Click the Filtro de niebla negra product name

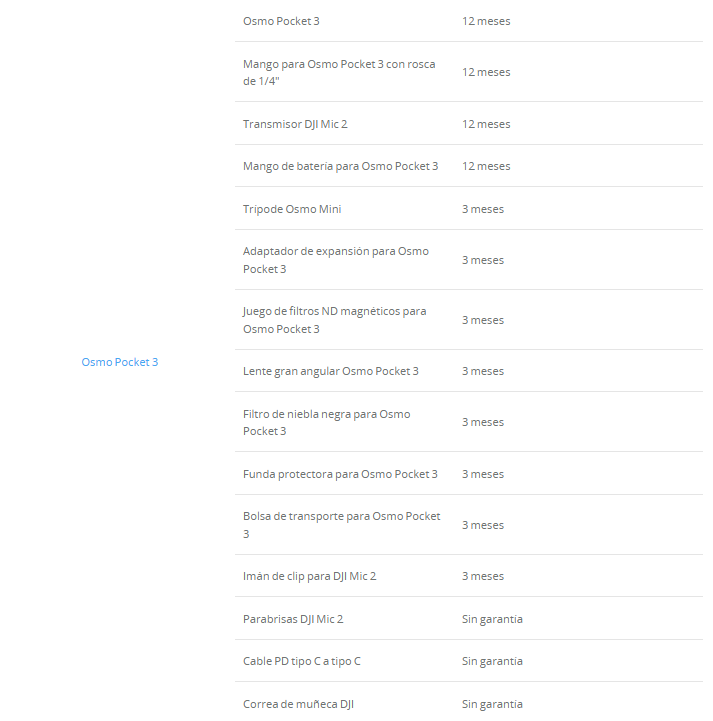coord(326,422)
